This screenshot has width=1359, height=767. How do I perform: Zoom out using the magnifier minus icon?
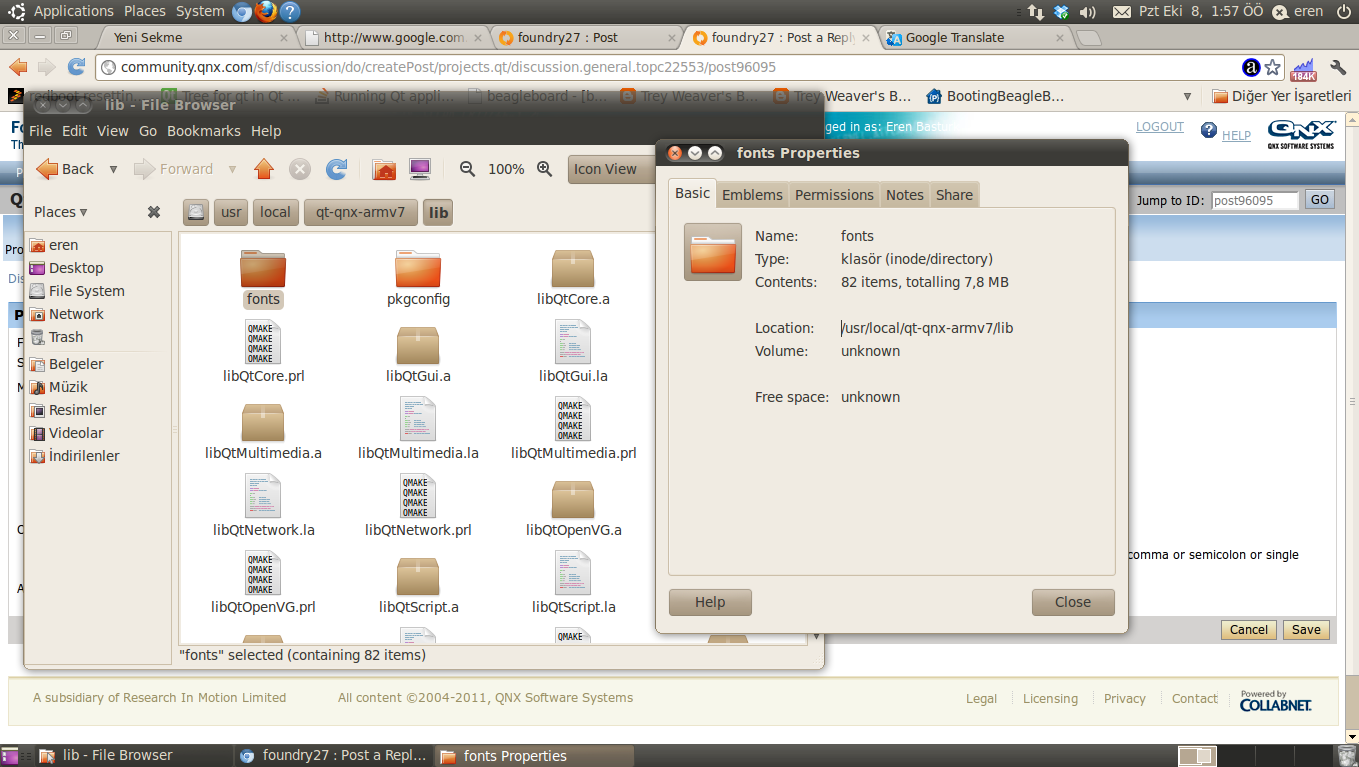[x=467, y=169]
